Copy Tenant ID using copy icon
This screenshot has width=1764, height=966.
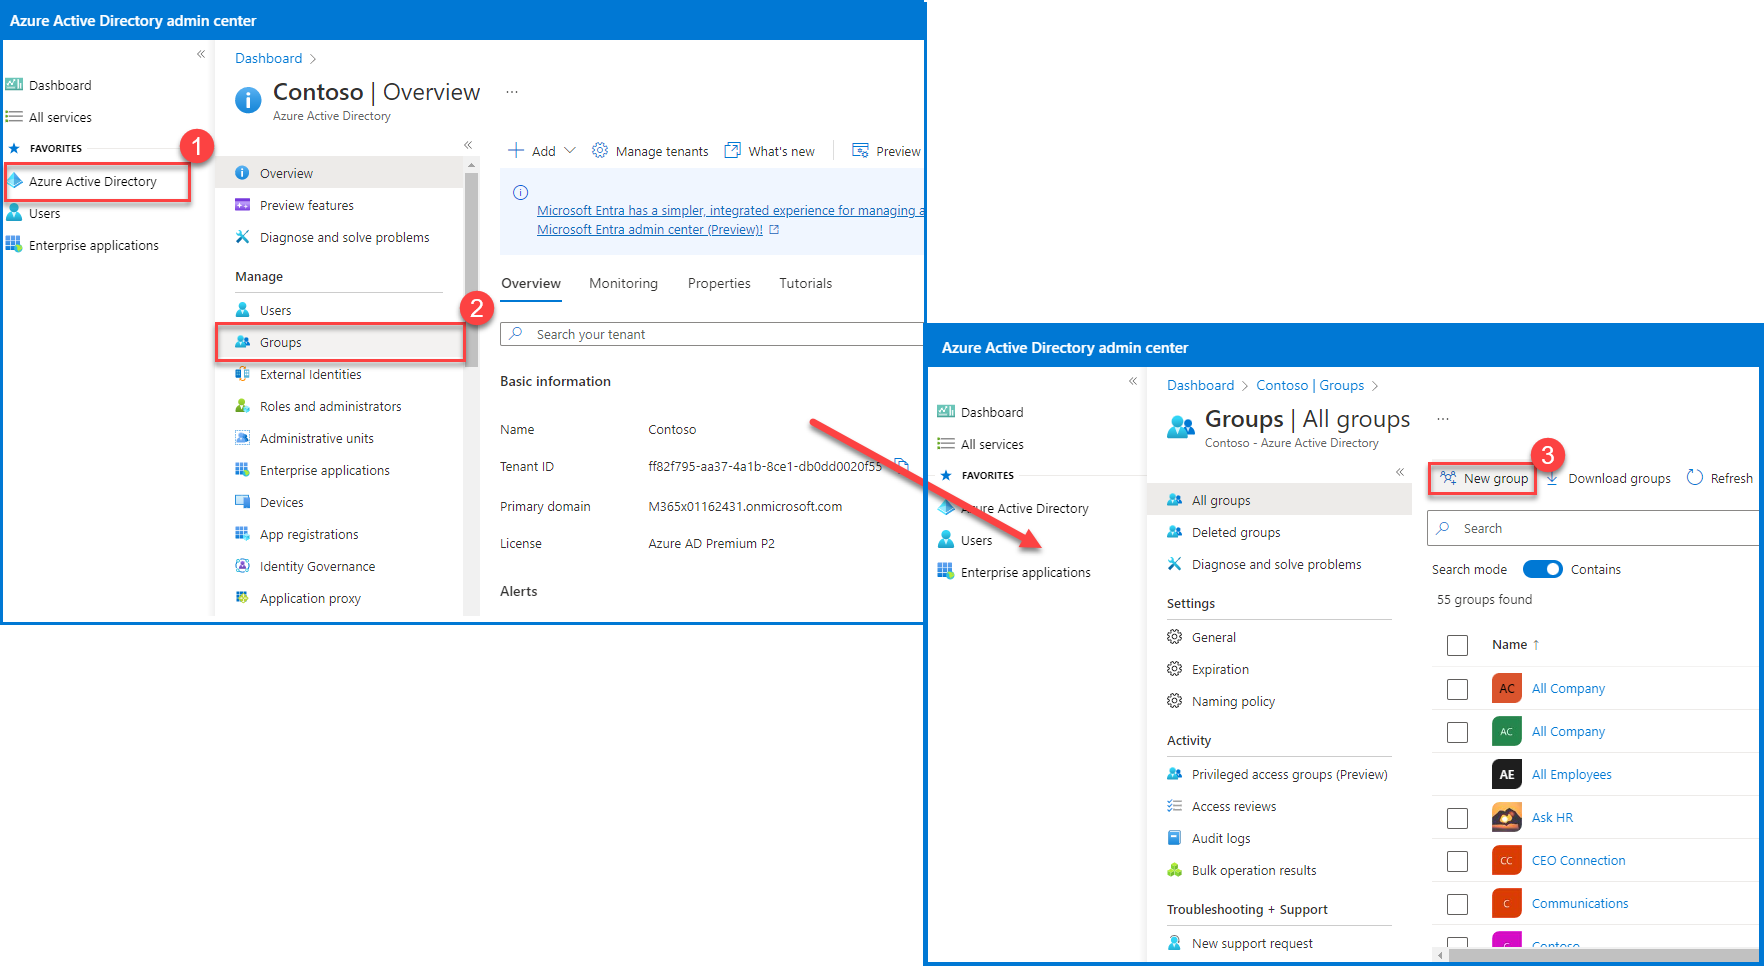click(x=901, y=464)
